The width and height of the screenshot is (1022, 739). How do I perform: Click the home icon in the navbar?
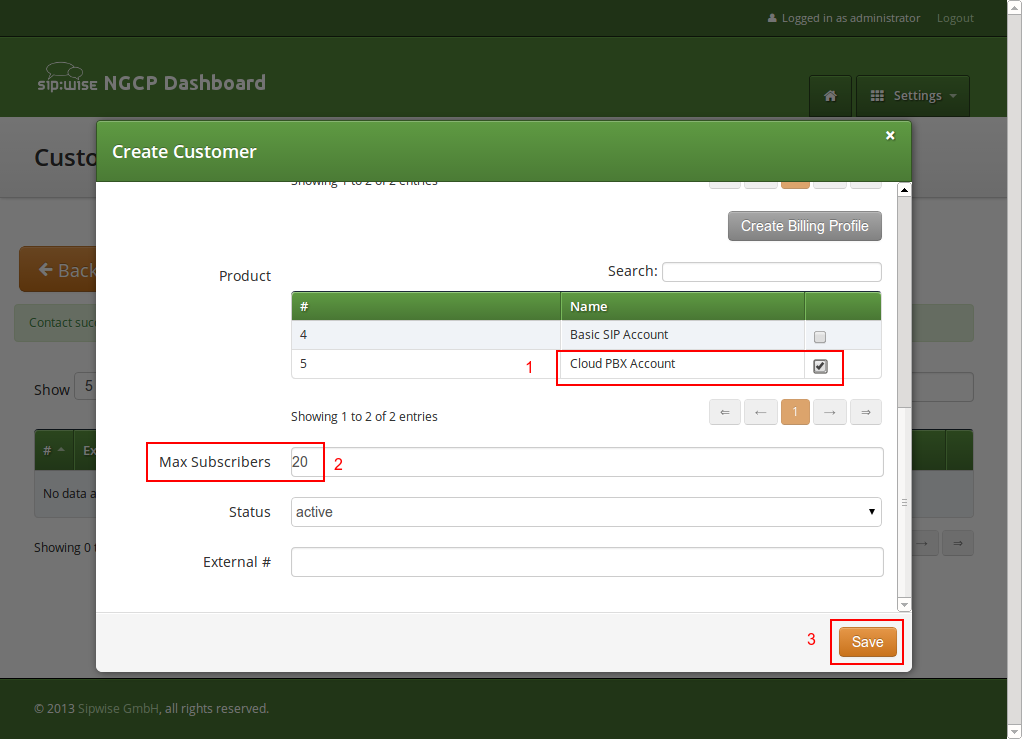830,95
